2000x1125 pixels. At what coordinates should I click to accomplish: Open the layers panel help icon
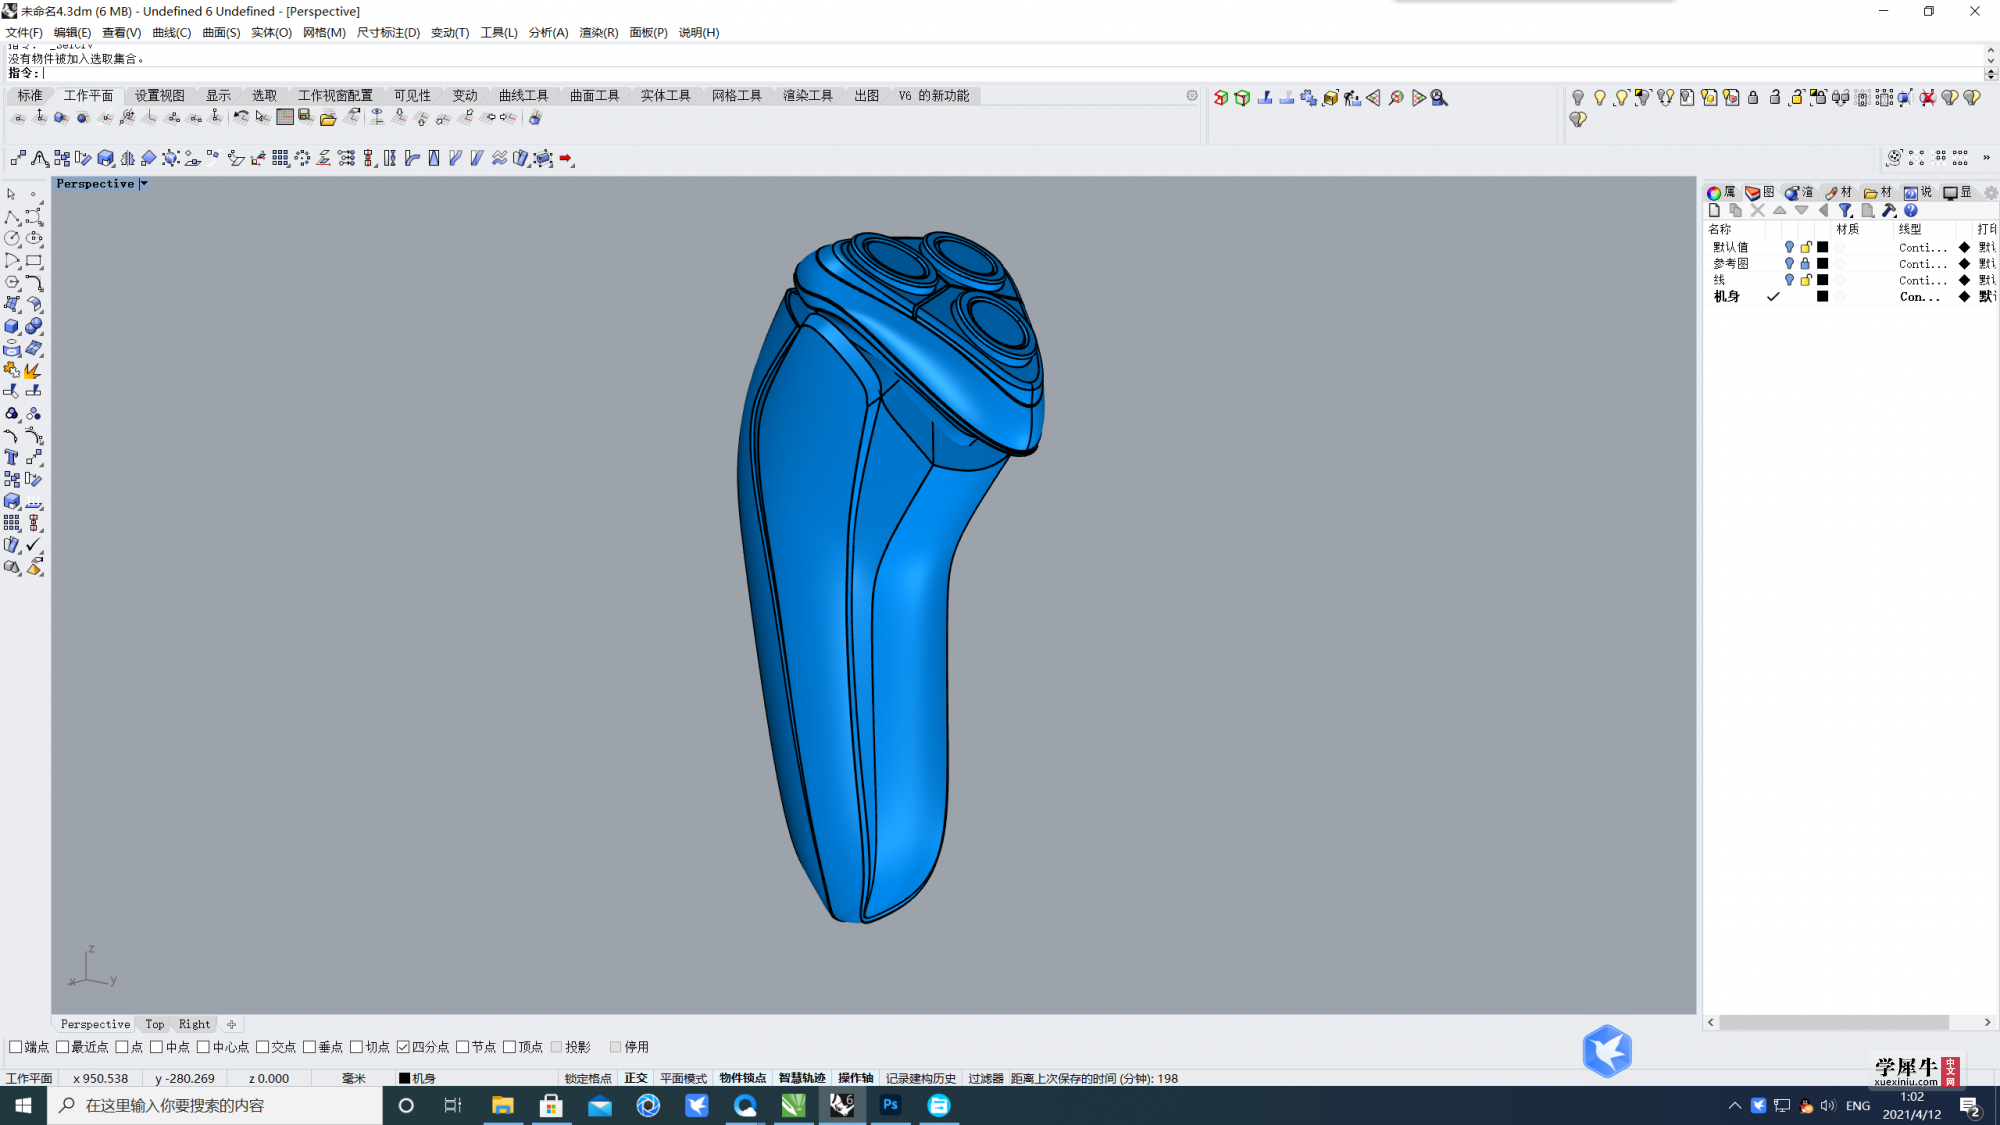1911,211
